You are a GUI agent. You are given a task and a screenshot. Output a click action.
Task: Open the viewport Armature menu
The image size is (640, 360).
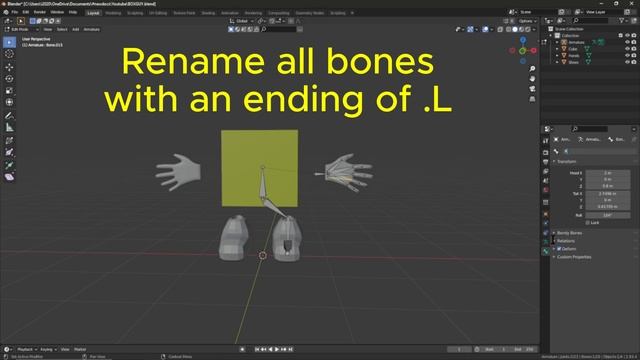[x=91, y=29]
